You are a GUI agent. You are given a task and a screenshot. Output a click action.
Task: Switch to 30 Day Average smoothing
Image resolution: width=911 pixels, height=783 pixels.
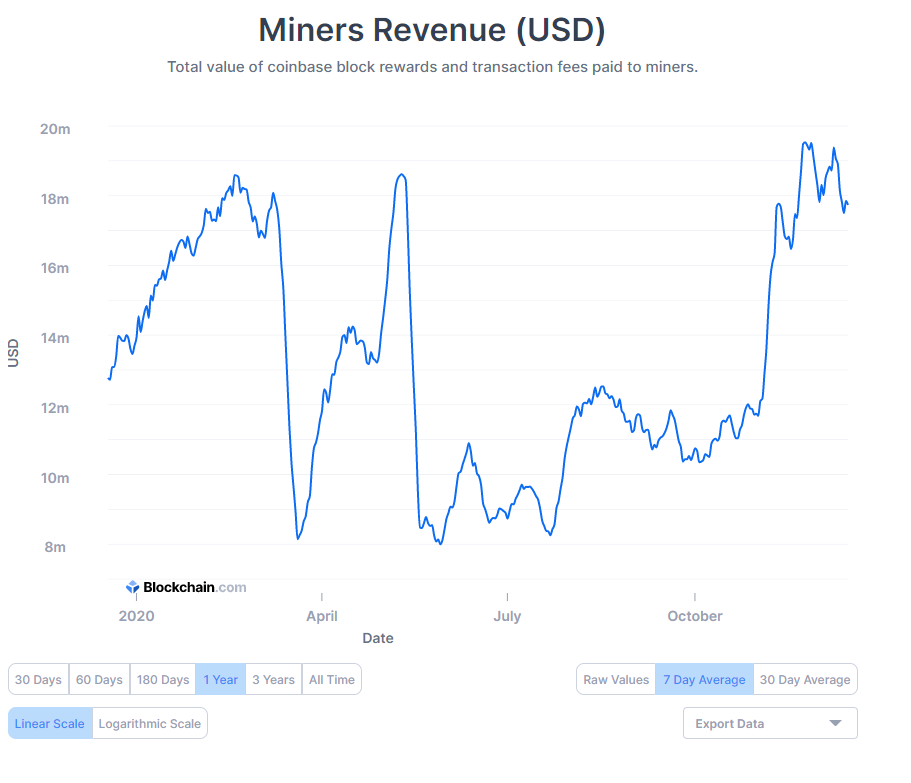pos(805,680)
